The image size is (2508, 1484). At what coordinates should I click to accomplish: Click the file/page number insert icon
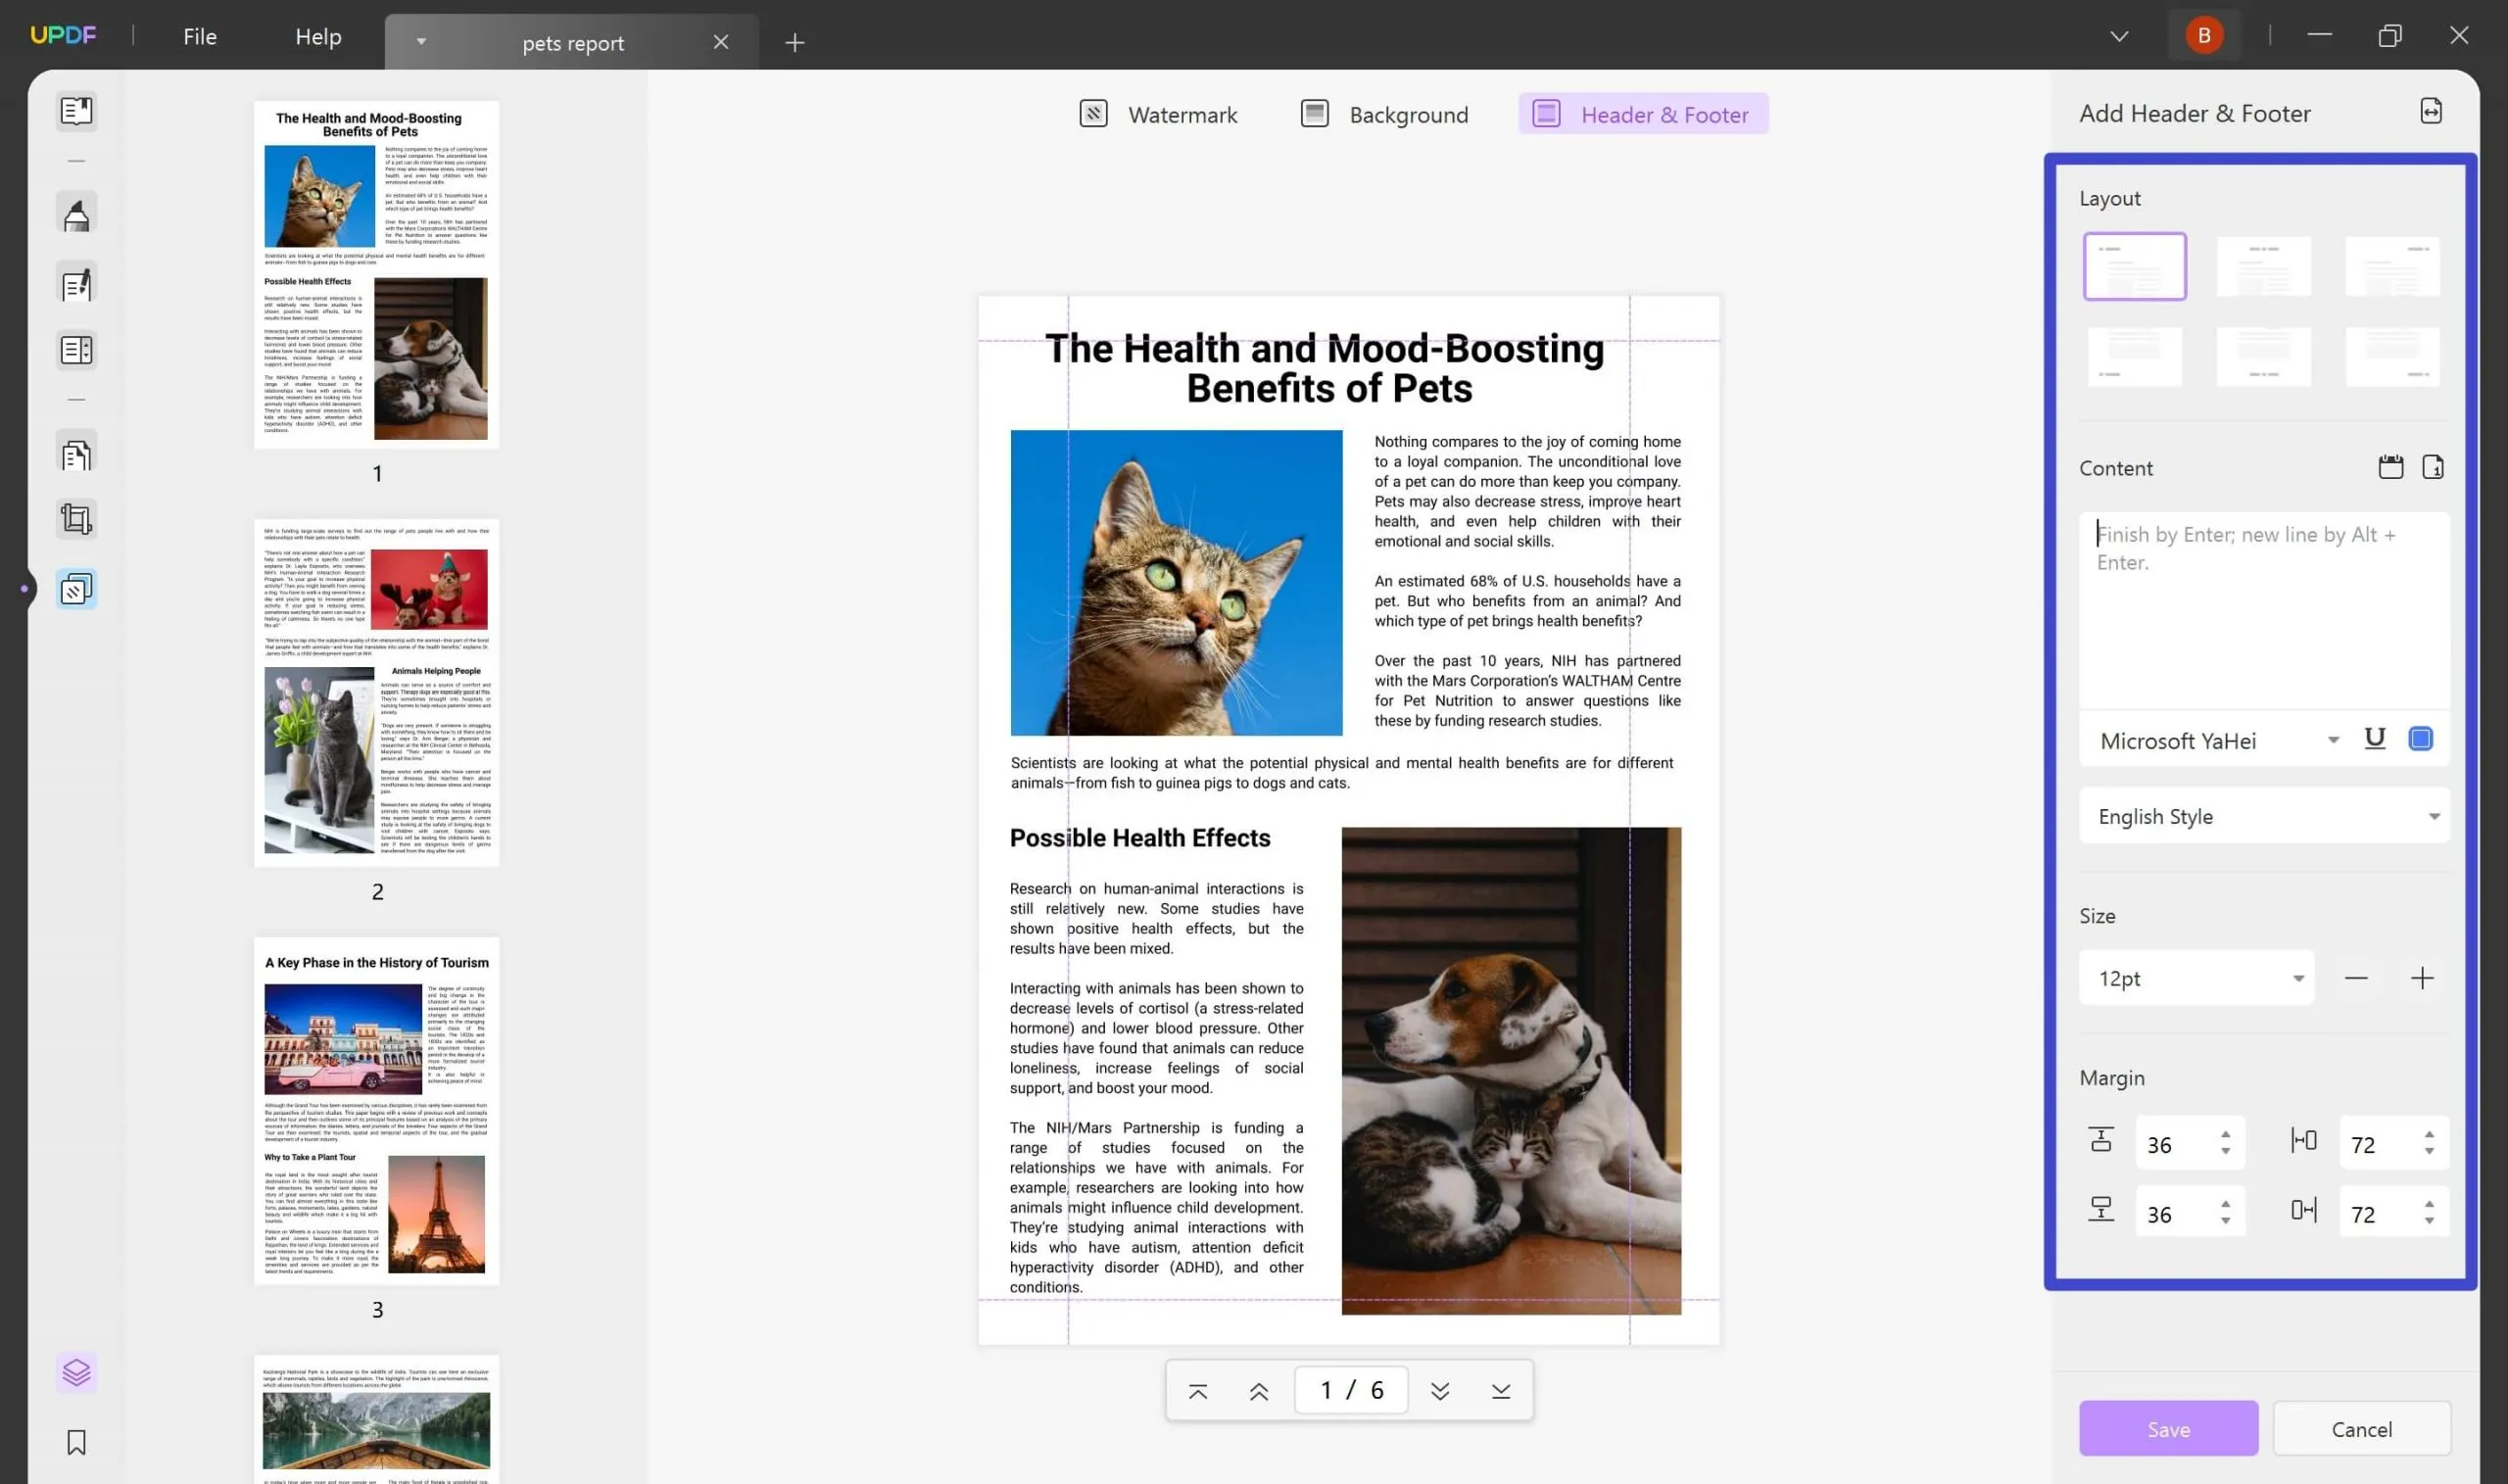[2434, 466]
